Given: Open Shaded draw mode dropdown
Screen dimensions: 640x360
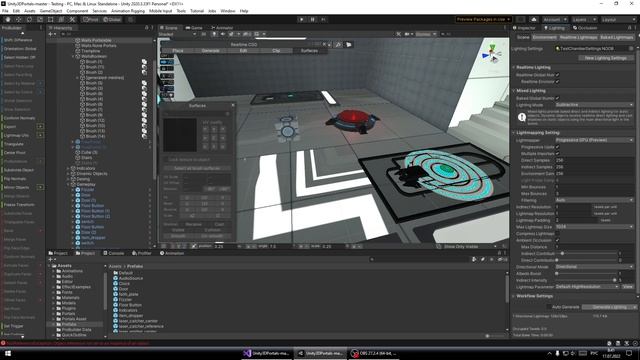Looking at the screenshot, I should coord(178,34).
